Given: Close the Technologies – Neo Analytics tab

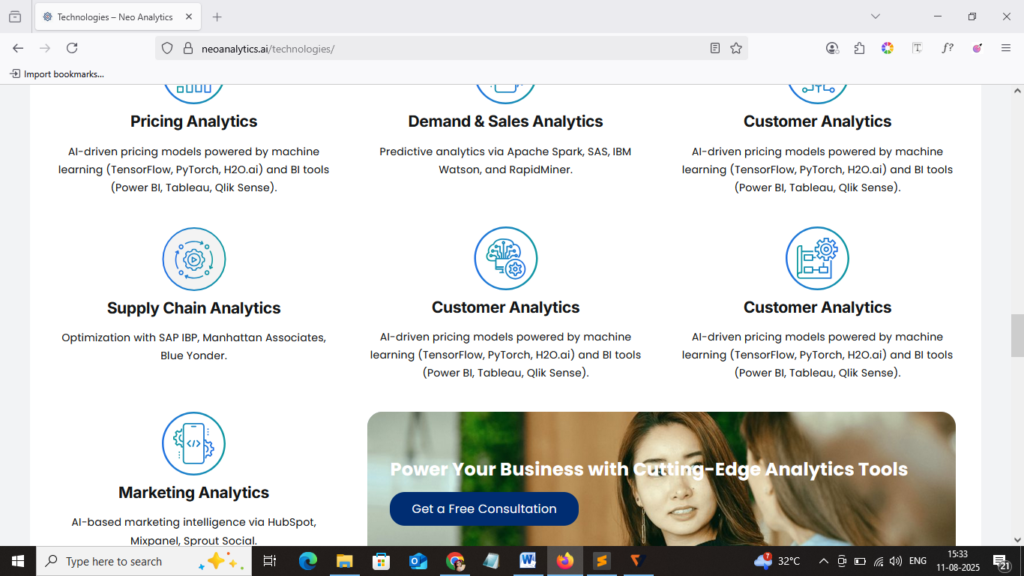Looking at the screenshot, I should tap(189, 17).
